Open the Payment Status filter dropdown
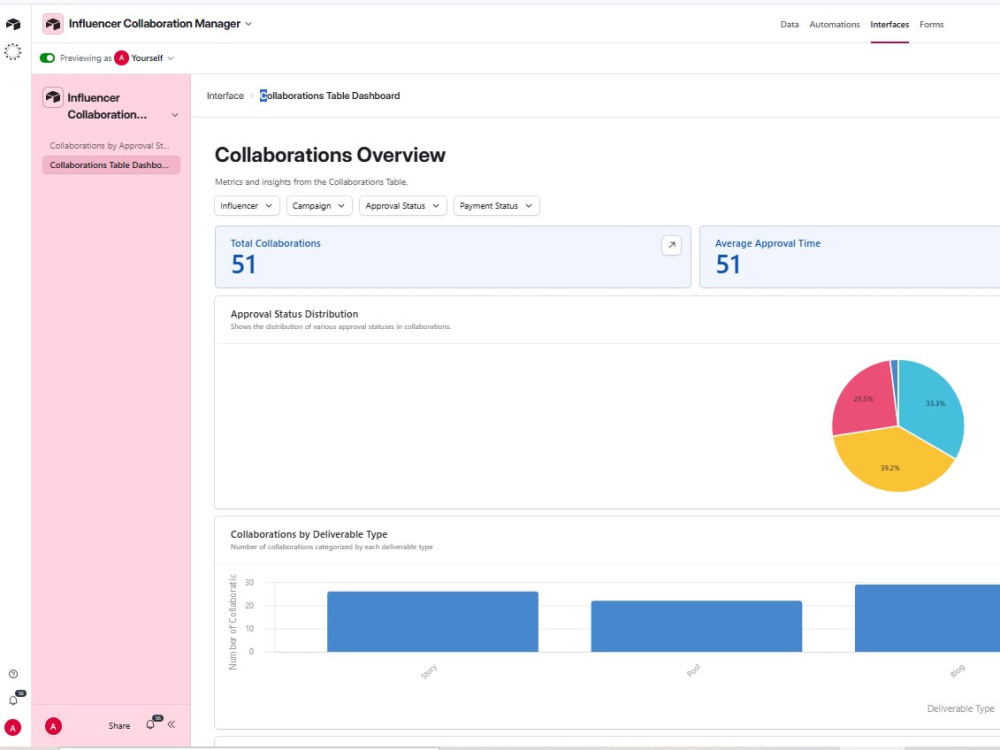The width and height of the screenshot is (1000, 750). pyautogui.click(x=496, y=205)
